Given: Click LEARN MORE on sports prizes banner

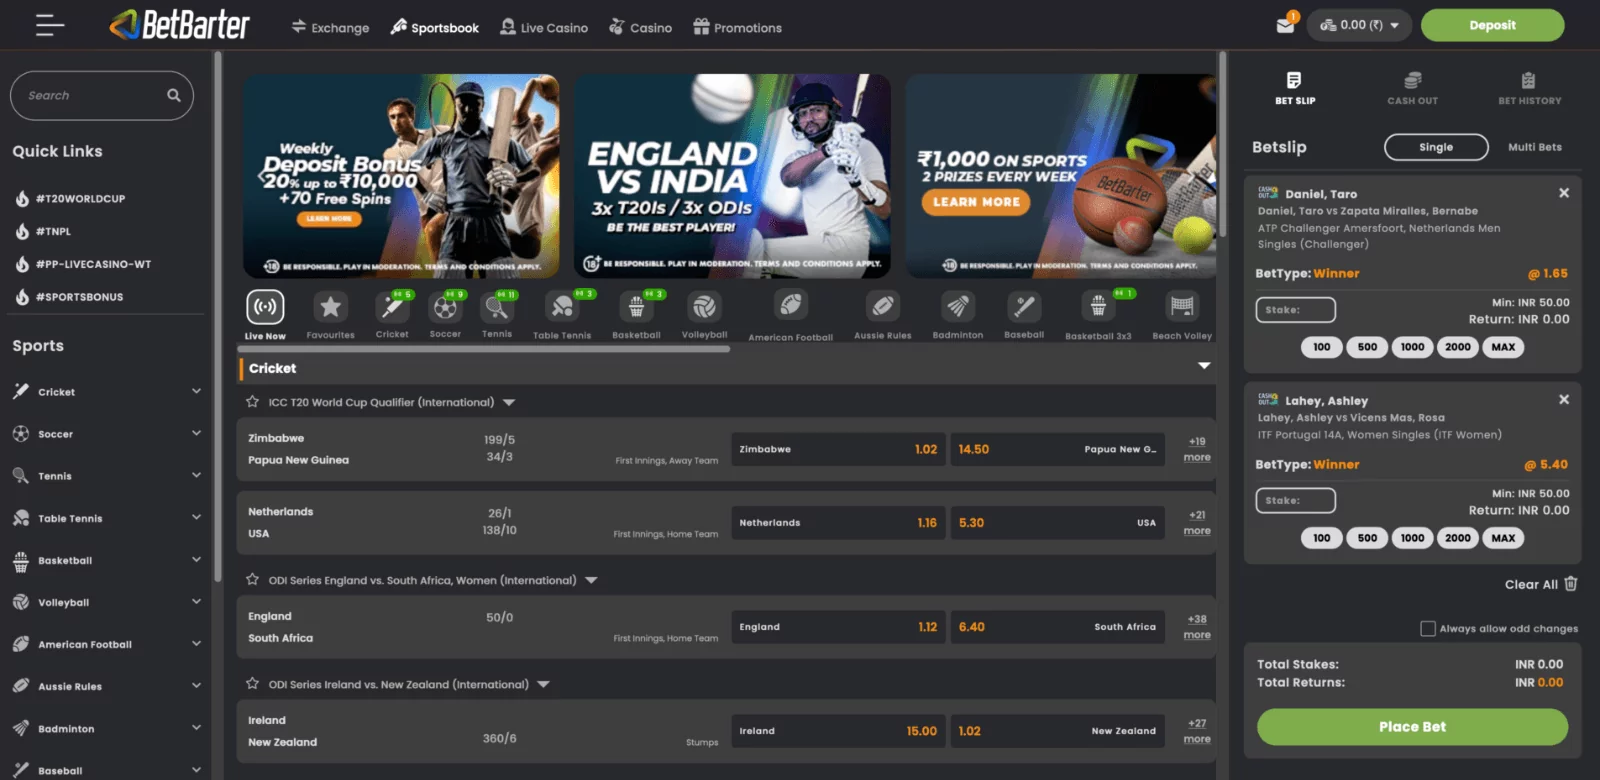Looking at the screenshot, I should tap(976, 202).
